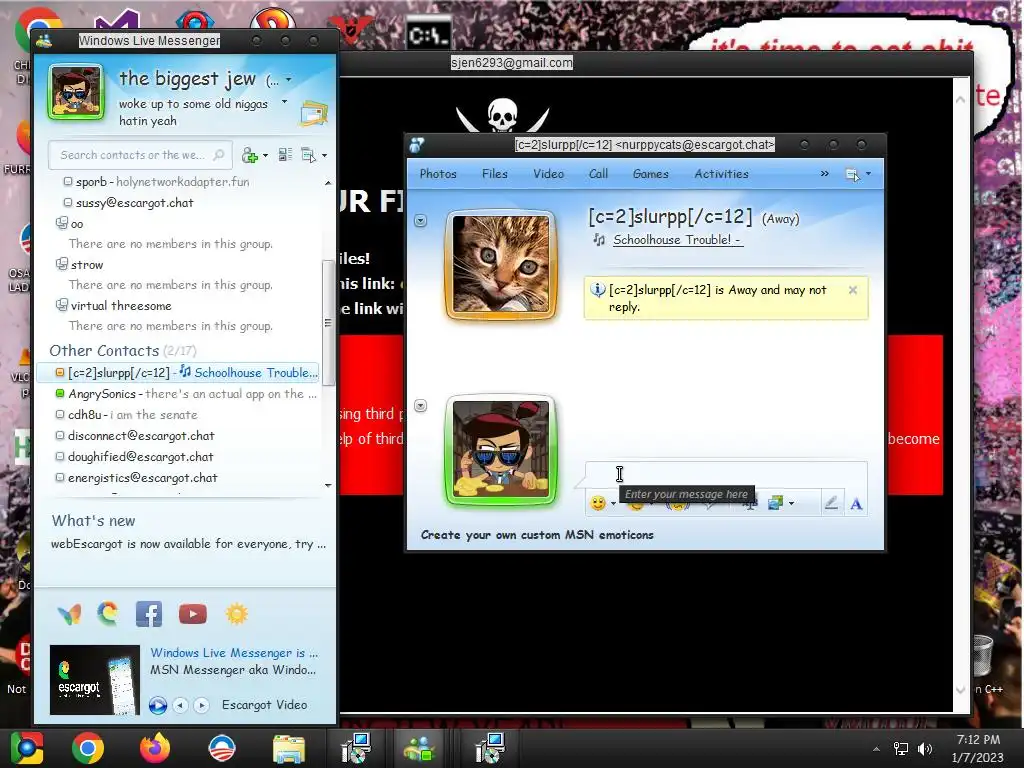Play the Escargot Video
Viewport: 1024px width, 768px height.
pyautogui.click(x=157, y=705)
